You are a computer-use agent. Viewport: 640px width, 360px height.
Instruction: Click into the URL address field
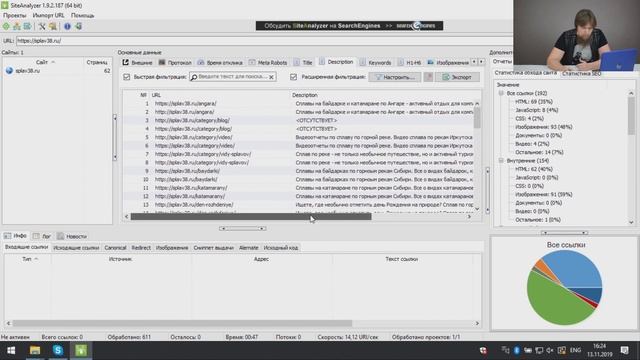coord(264,41)
